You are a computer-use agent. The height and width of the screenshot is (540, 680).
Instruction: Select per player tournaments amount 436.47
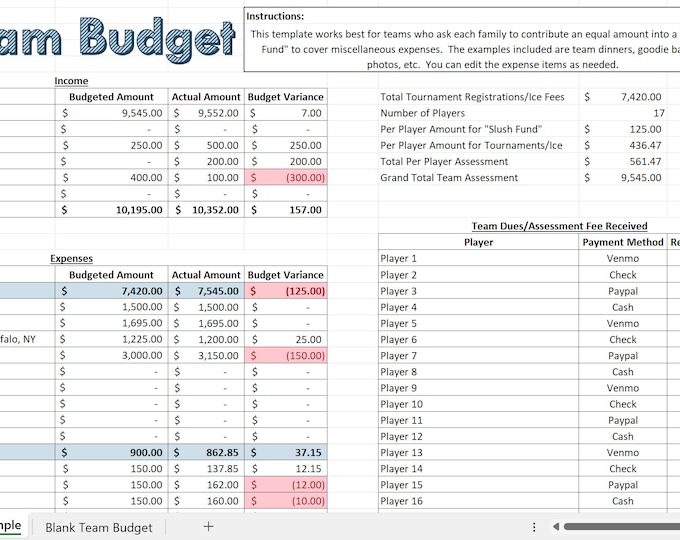(622, 145)
